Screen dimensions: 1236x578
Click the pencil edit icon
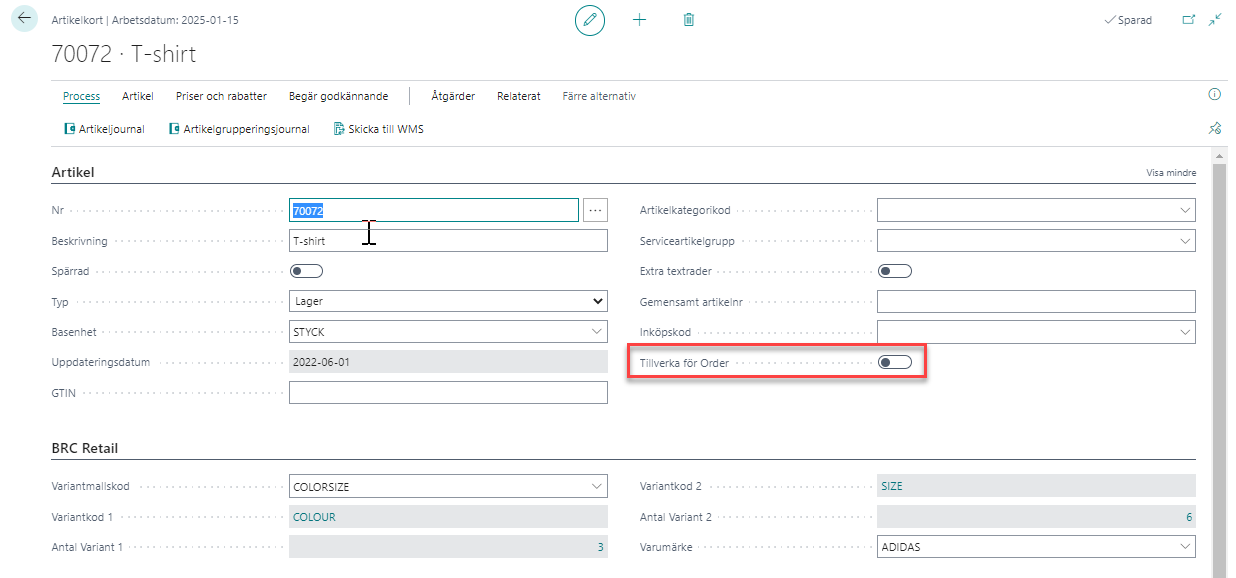pos(590,20)
